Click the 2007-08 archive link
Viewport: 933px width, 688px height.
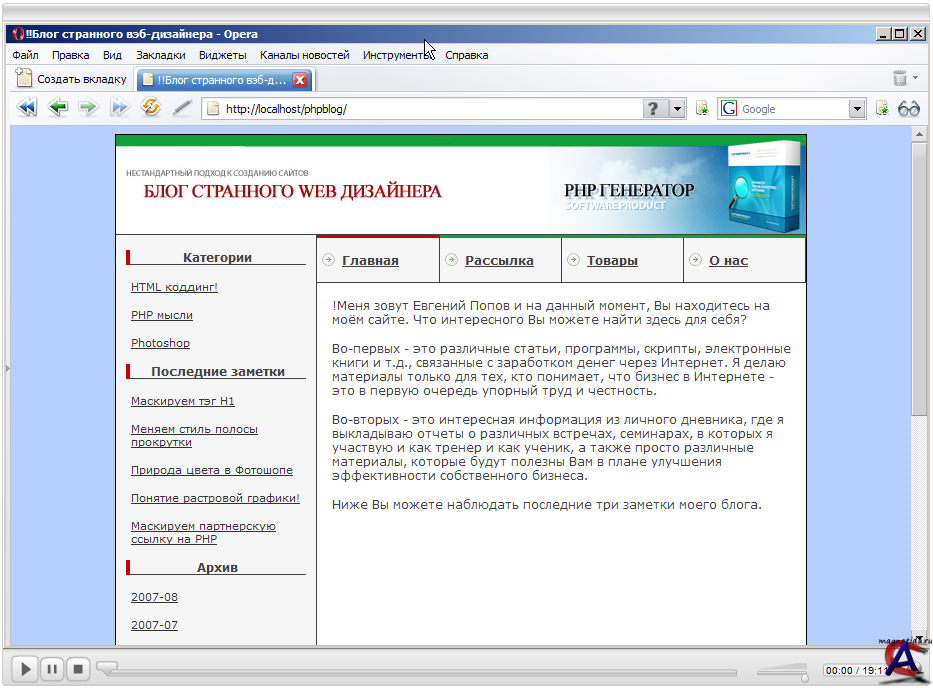154,597
